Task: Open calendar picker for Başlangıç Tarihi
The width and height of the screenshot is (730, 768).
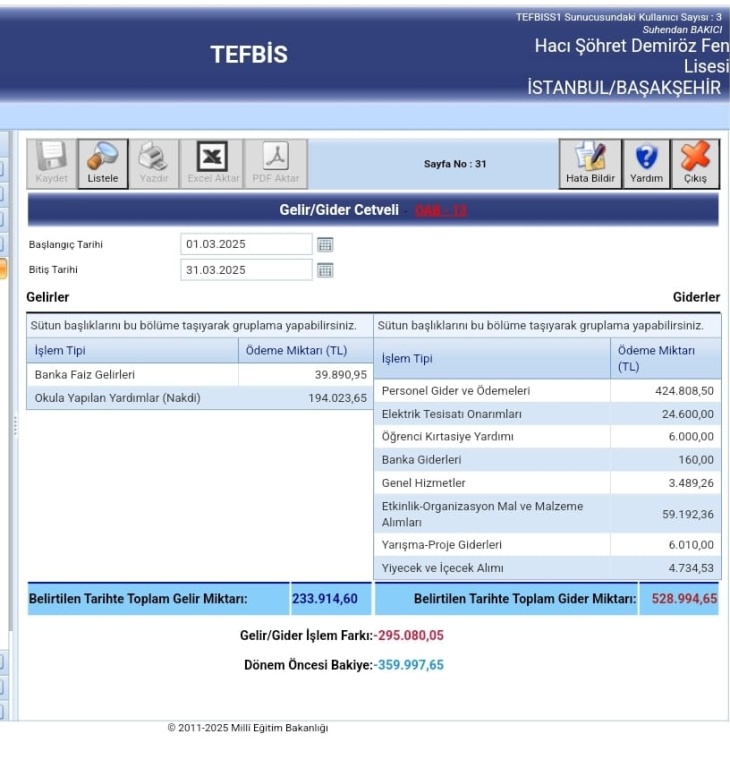Action: pyautogui.click(x=325, y=244)
